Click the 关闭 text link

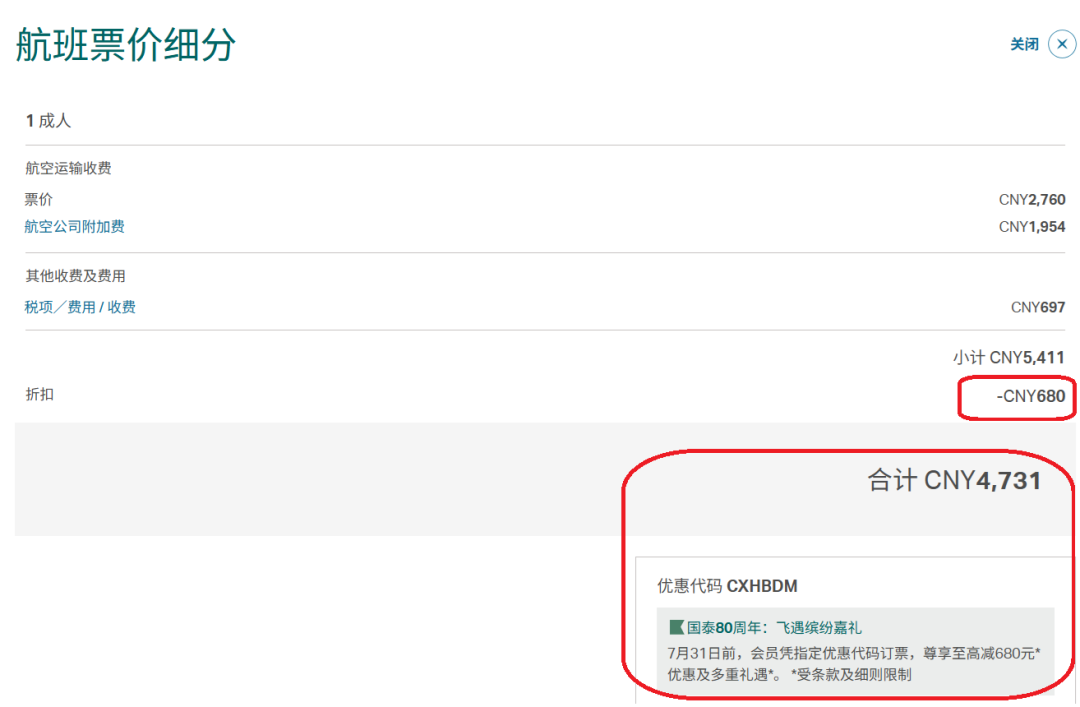tap(1024, 45)
